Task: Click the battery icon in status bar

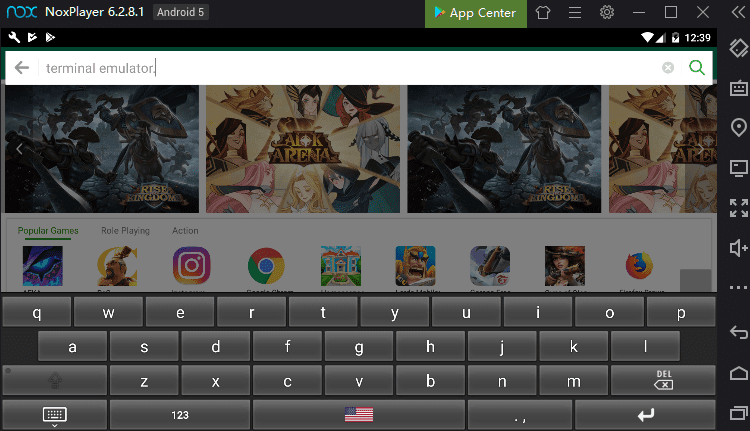Action: click(675, 37)
